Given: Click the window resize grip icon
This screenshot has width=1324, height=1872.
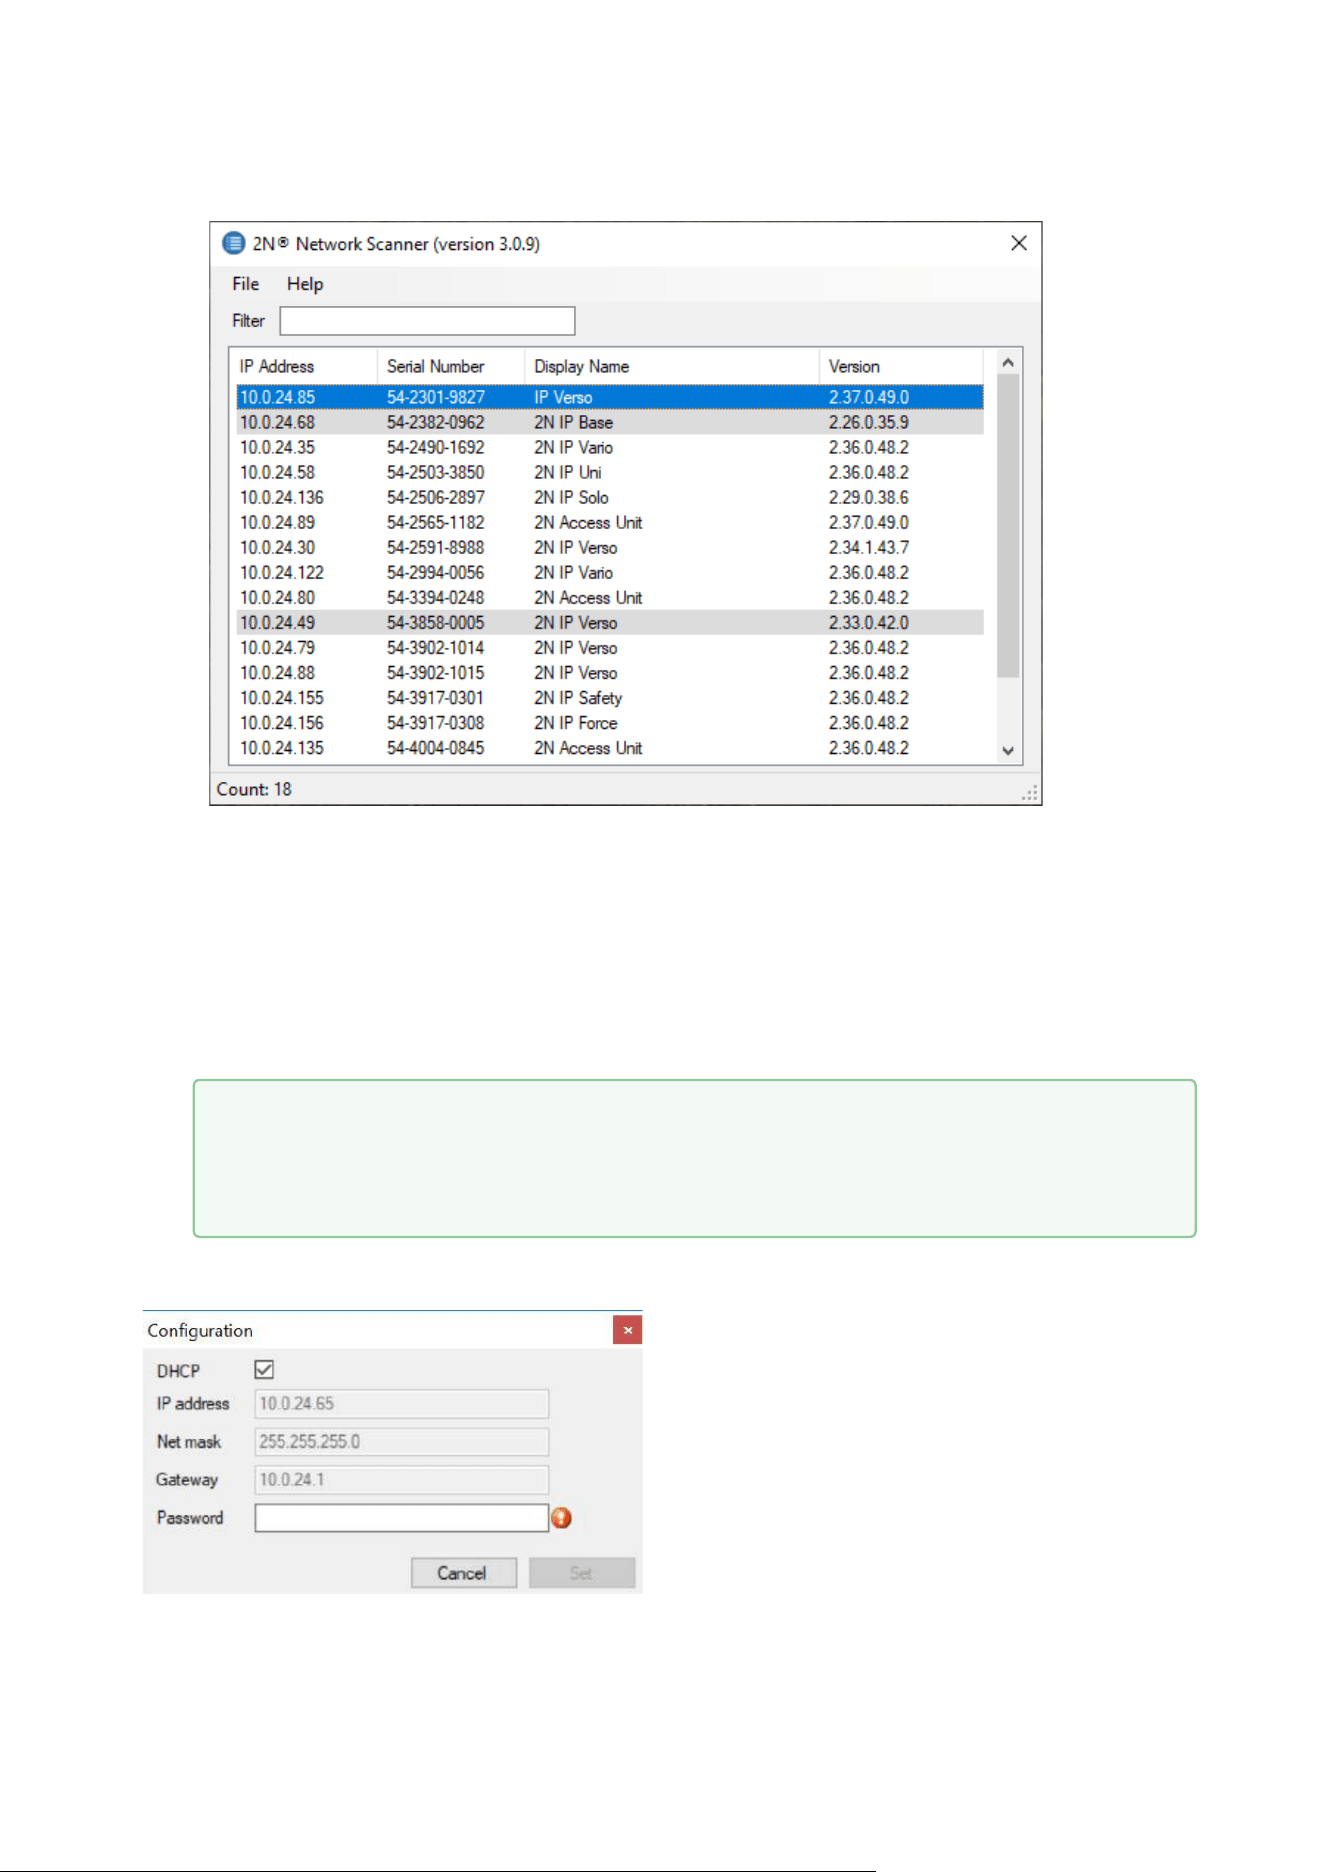Looking at the screenshot, I should (x=1030, y=793).
